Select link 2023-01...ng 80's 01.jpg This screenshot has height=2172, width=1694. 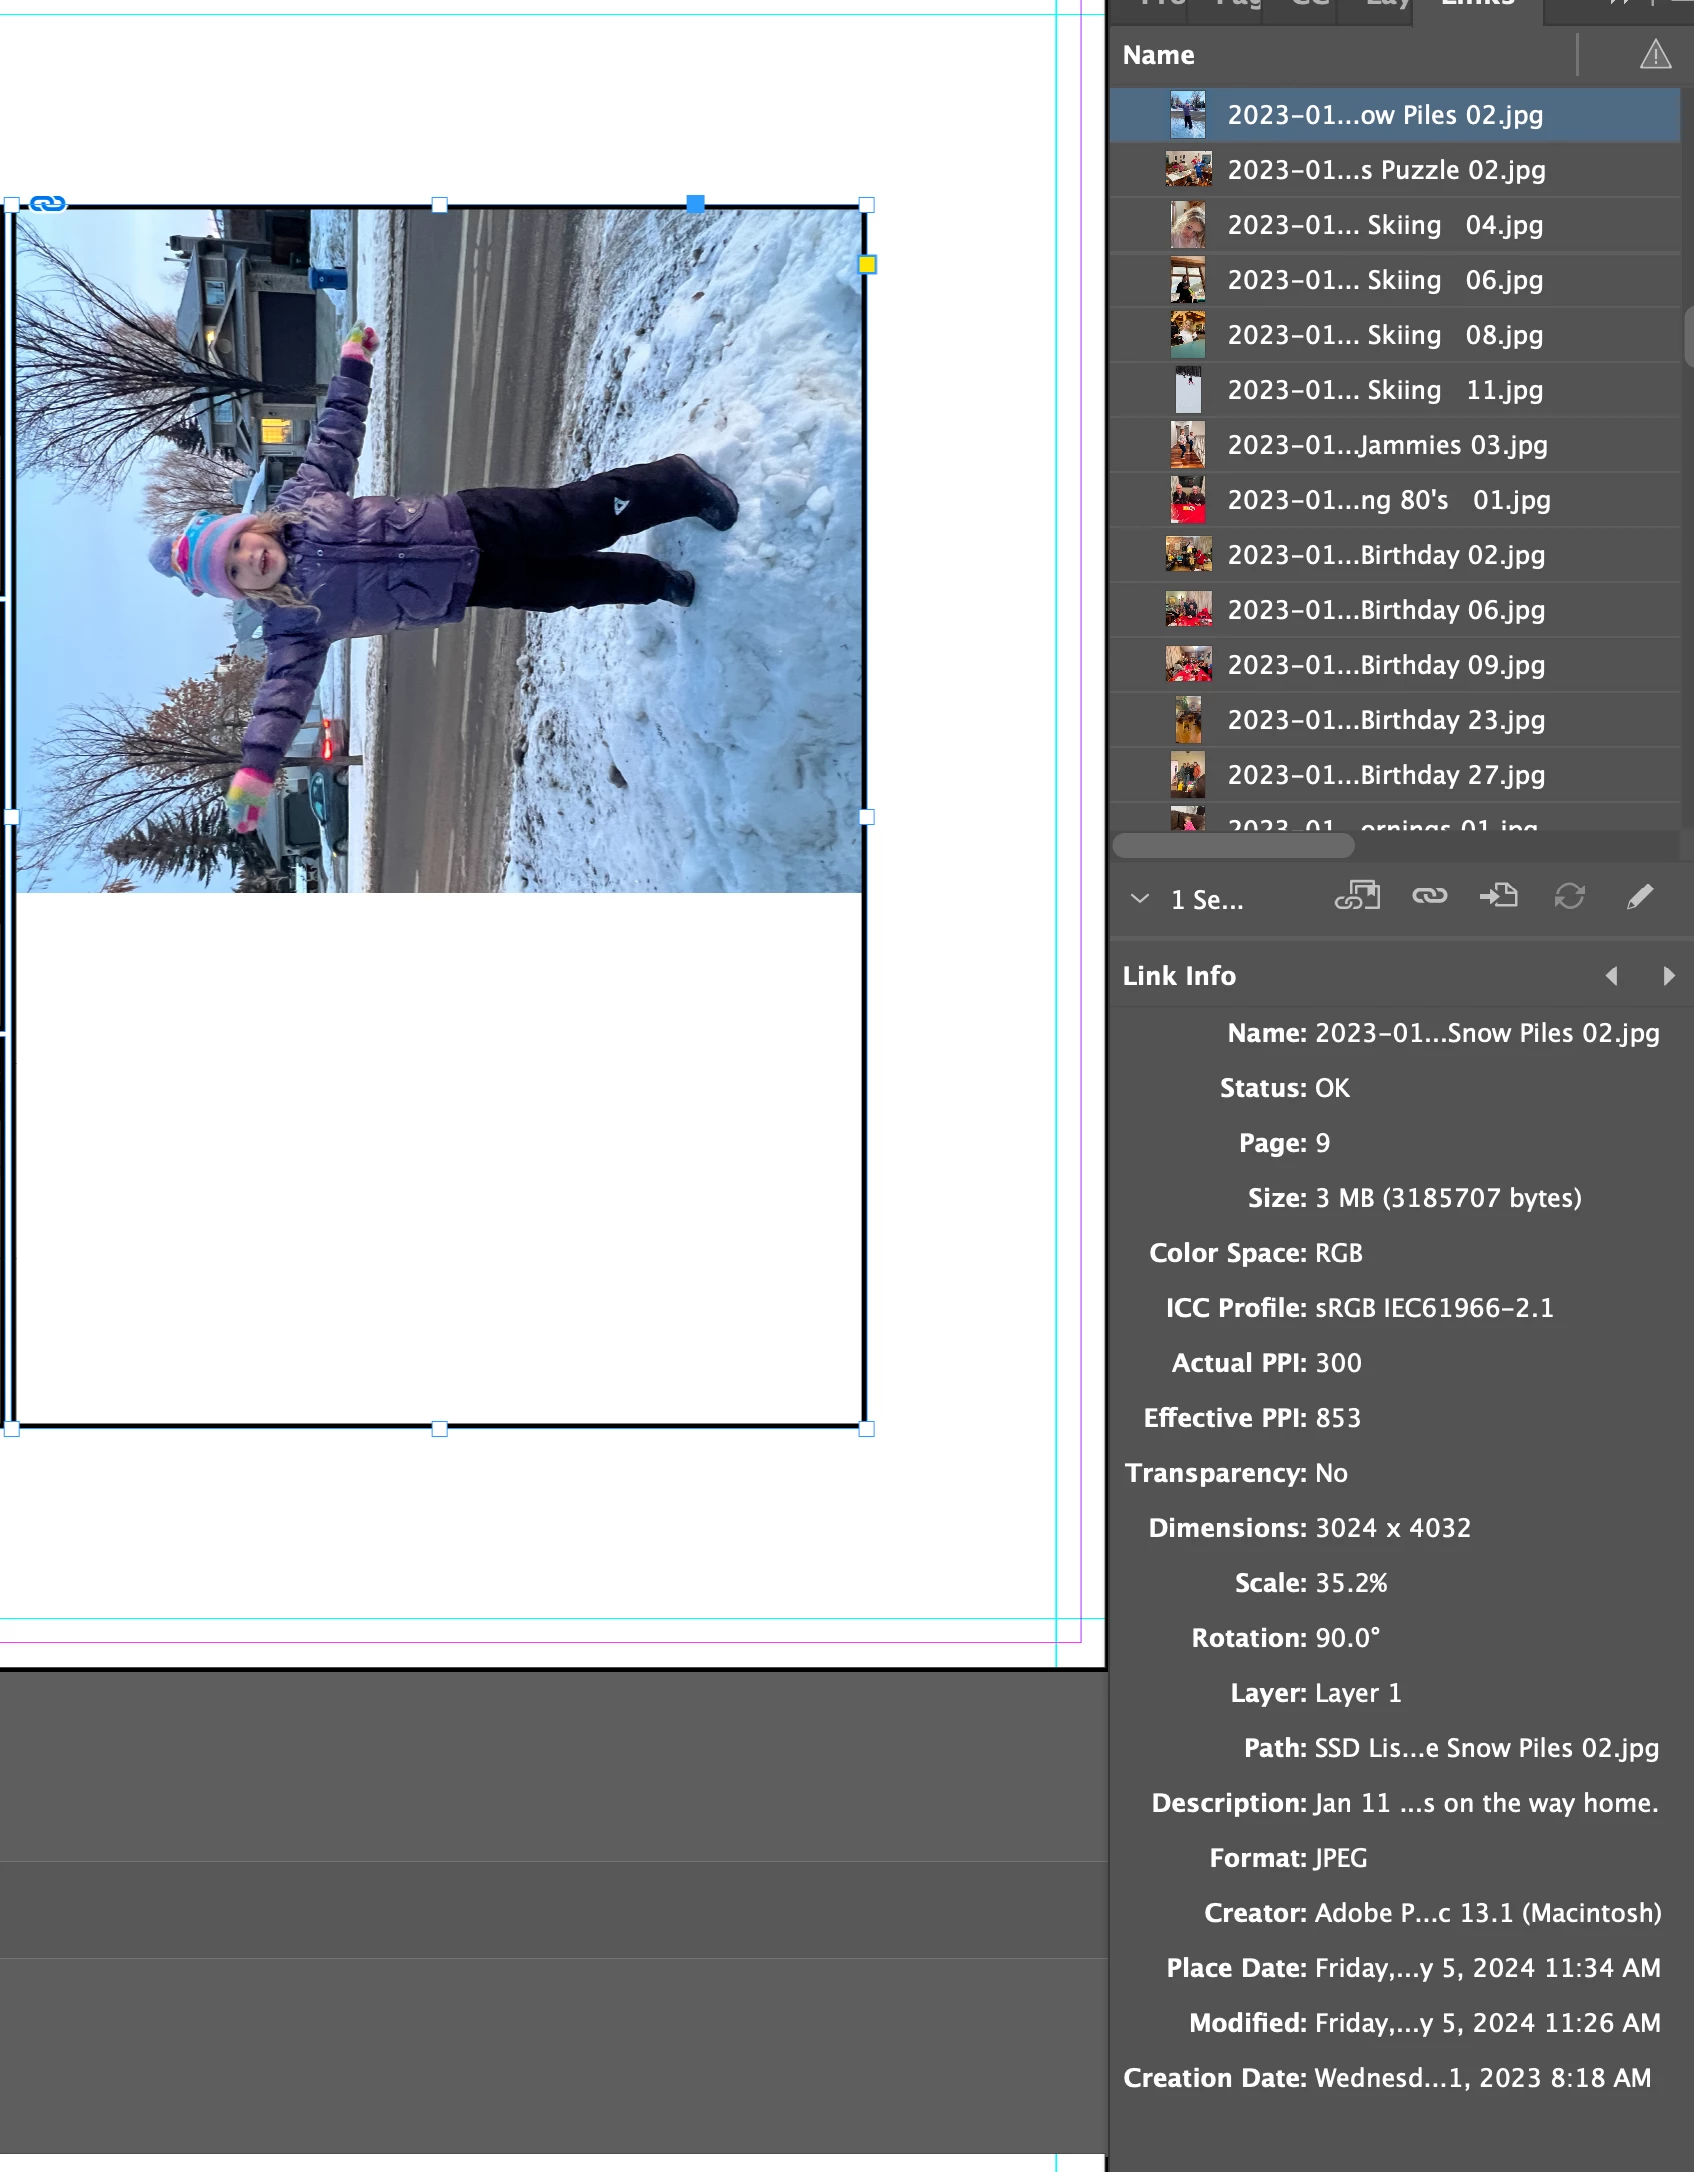[1394, 500]
